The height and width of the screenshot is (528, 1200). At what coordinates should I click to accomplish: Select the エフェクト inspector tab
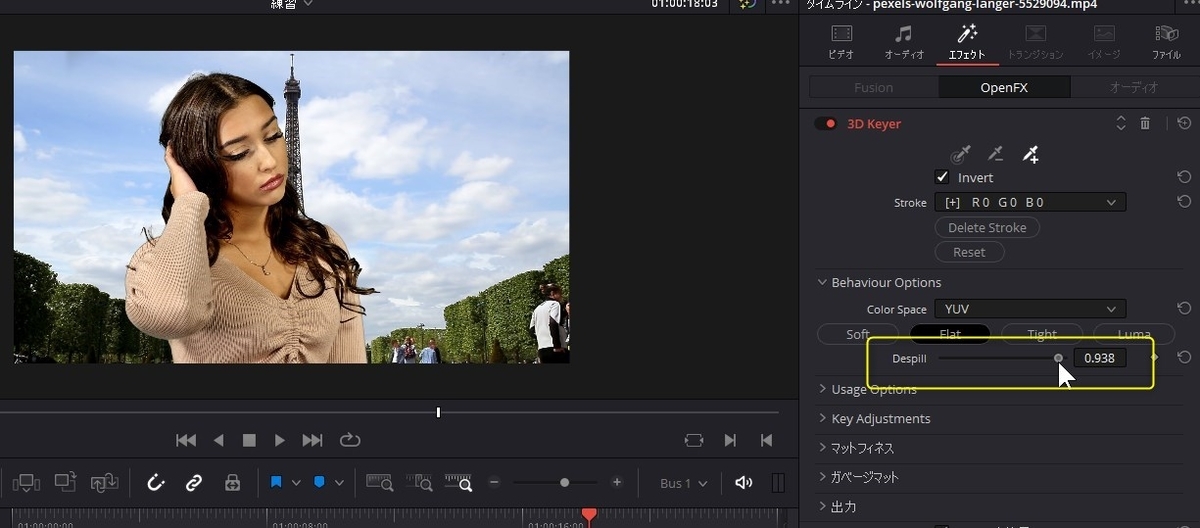(x=967, y=42)
